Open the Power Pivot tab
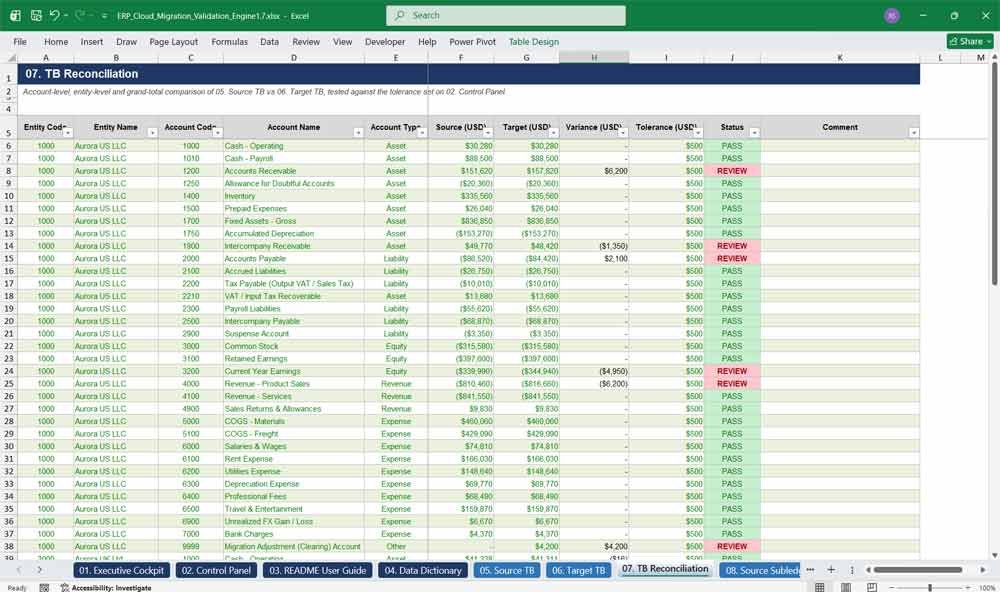Image resolution: width=1000 pixels, height=592 pixels. pyautogui.click(x=472, y=41)
